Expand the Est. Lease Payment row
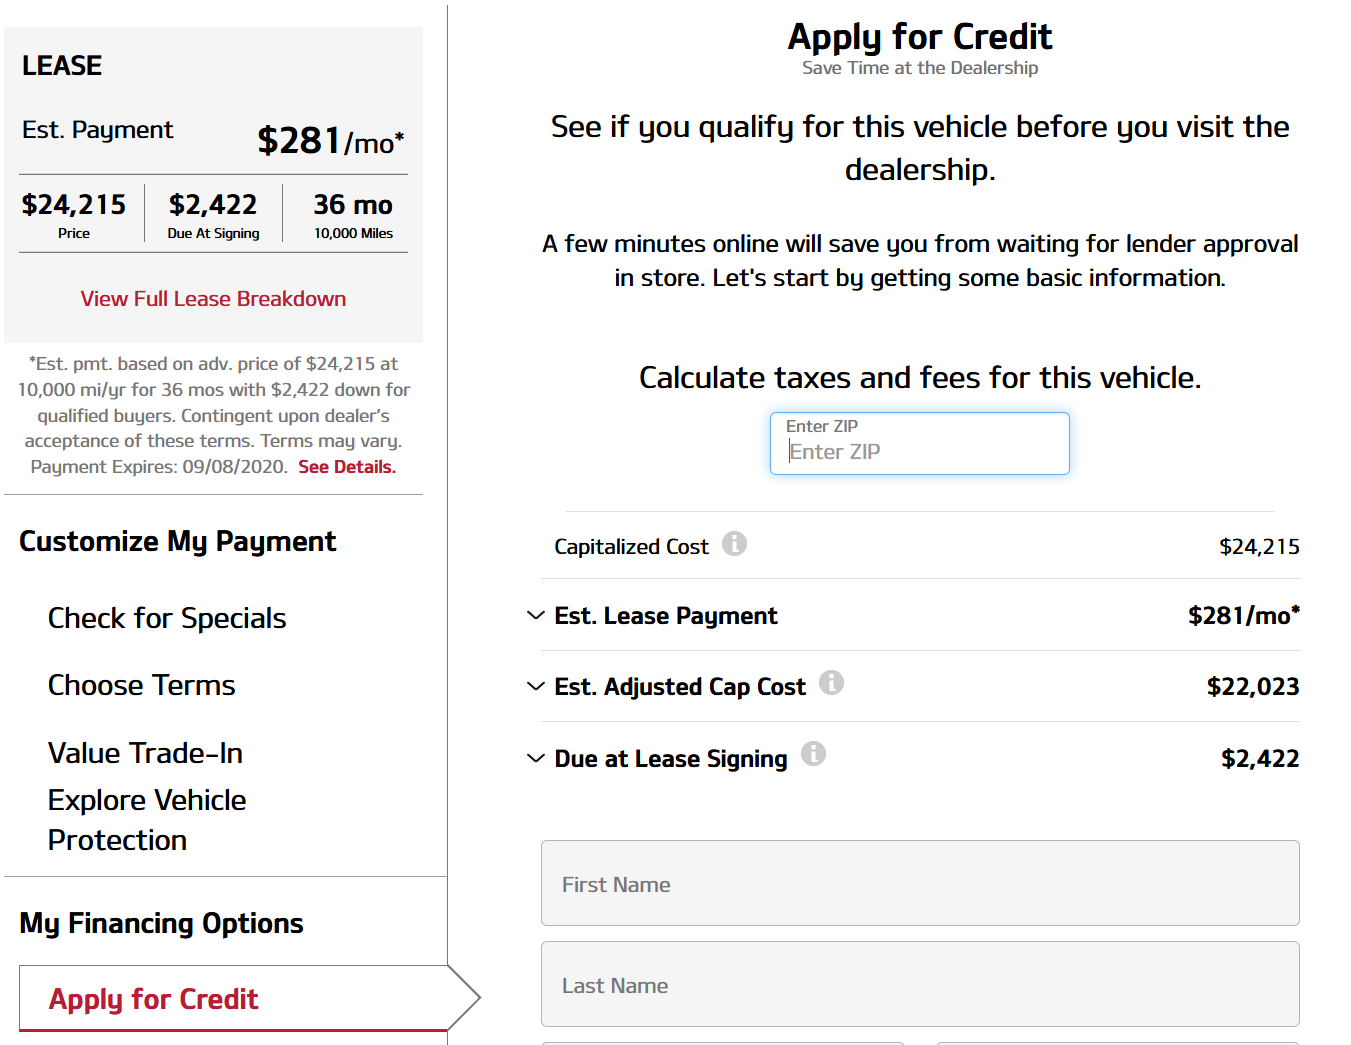 tap(920, 615)
